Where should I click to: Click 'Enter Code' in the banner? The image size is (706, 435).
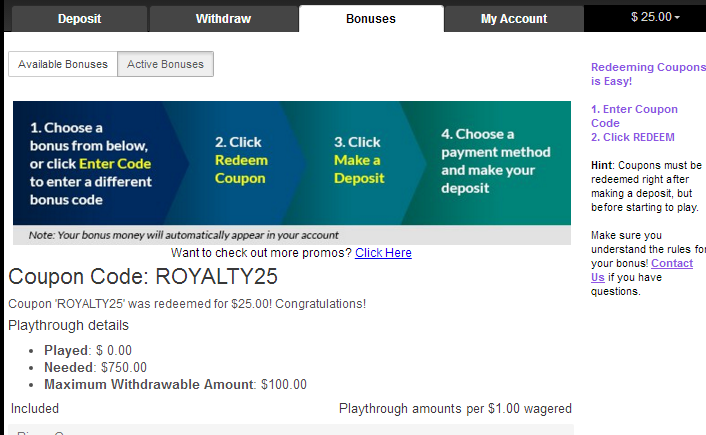115,164
